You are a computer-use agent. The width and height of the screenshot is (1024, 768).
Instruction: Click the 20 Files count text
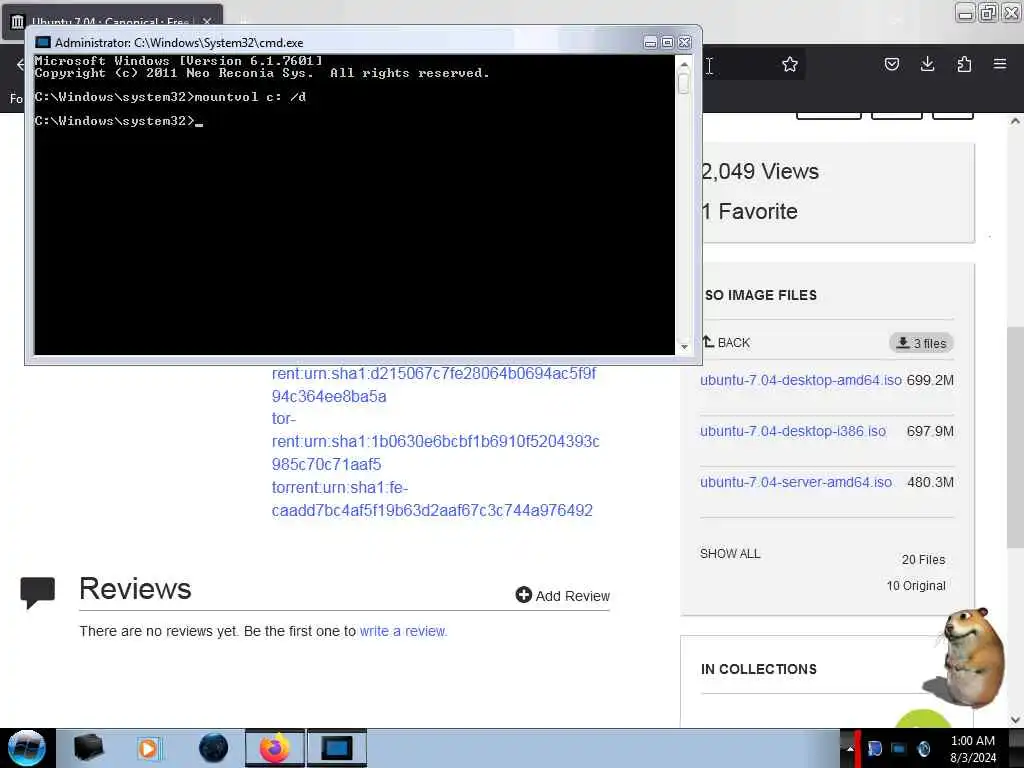923,560
